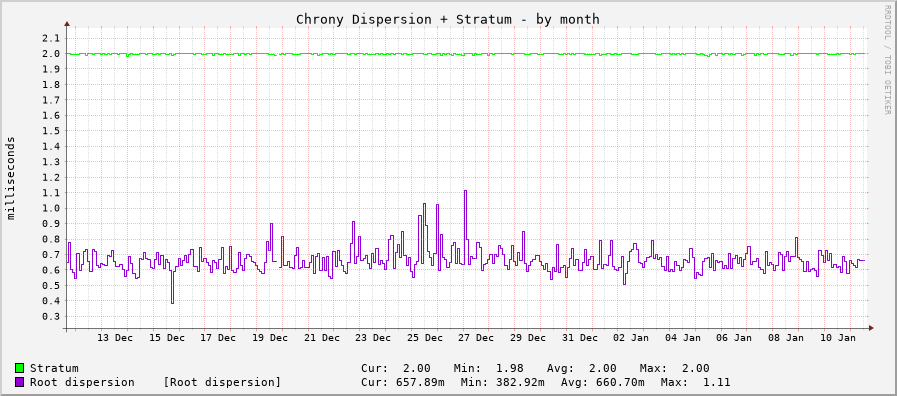
Task: Select the [Root dispersion] bracketed legend label
Action: pyautogui.click(x=222, y=382)
